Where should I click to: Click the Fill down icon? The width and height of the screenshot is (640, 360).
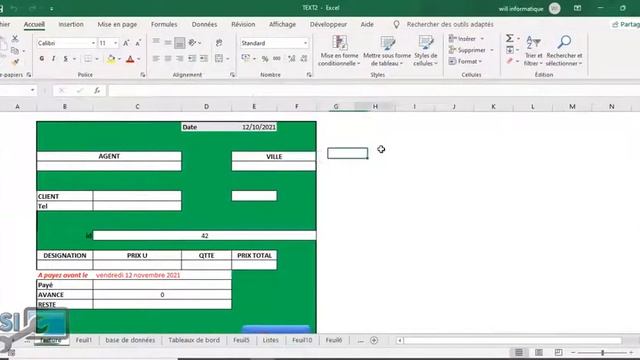tap(510, 50)
